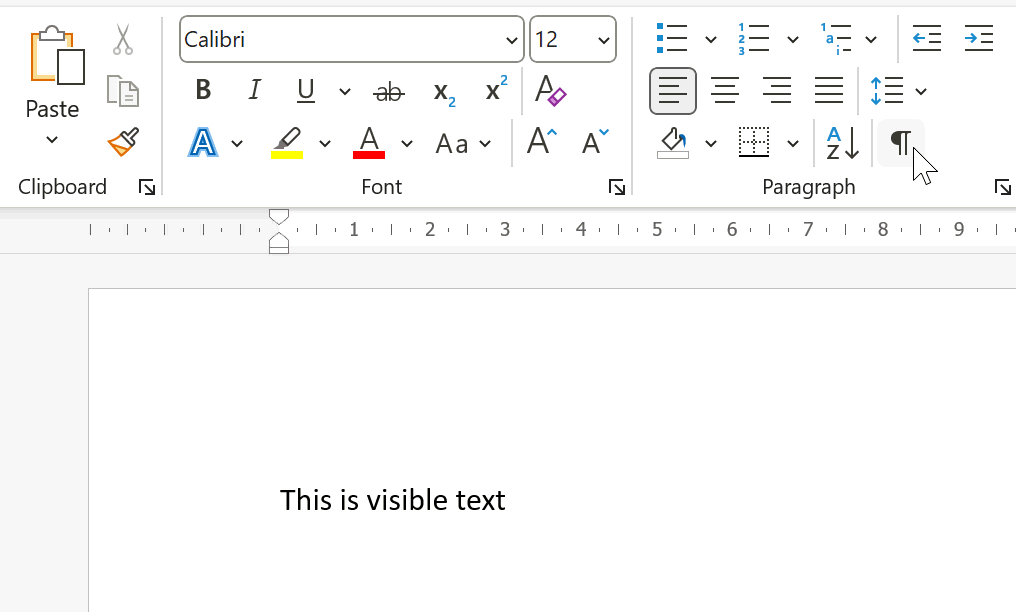Screen dimensions: 1016x612
Task: Expand the Line Spacing dropdown arrow
Action: (x=921, y=92)
